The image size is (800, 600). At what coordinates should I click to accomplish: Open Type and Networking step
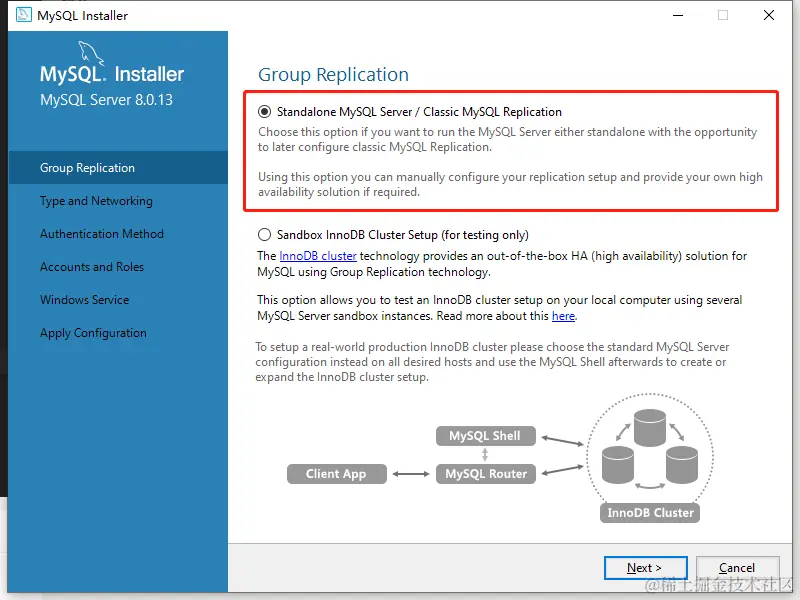coord(96,201)
